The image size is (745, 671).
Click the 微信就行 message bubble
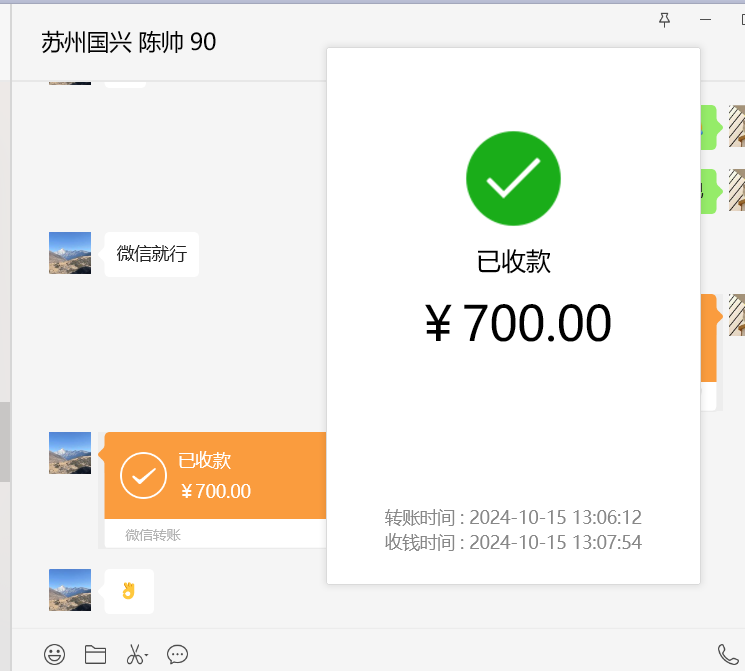(x=151, y=254)
